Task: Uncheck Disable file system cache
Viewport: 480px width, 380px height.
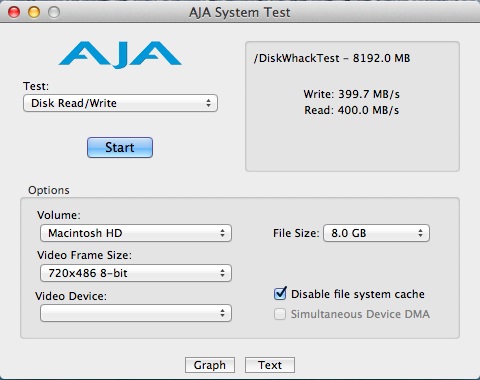Action: point(280,294)
